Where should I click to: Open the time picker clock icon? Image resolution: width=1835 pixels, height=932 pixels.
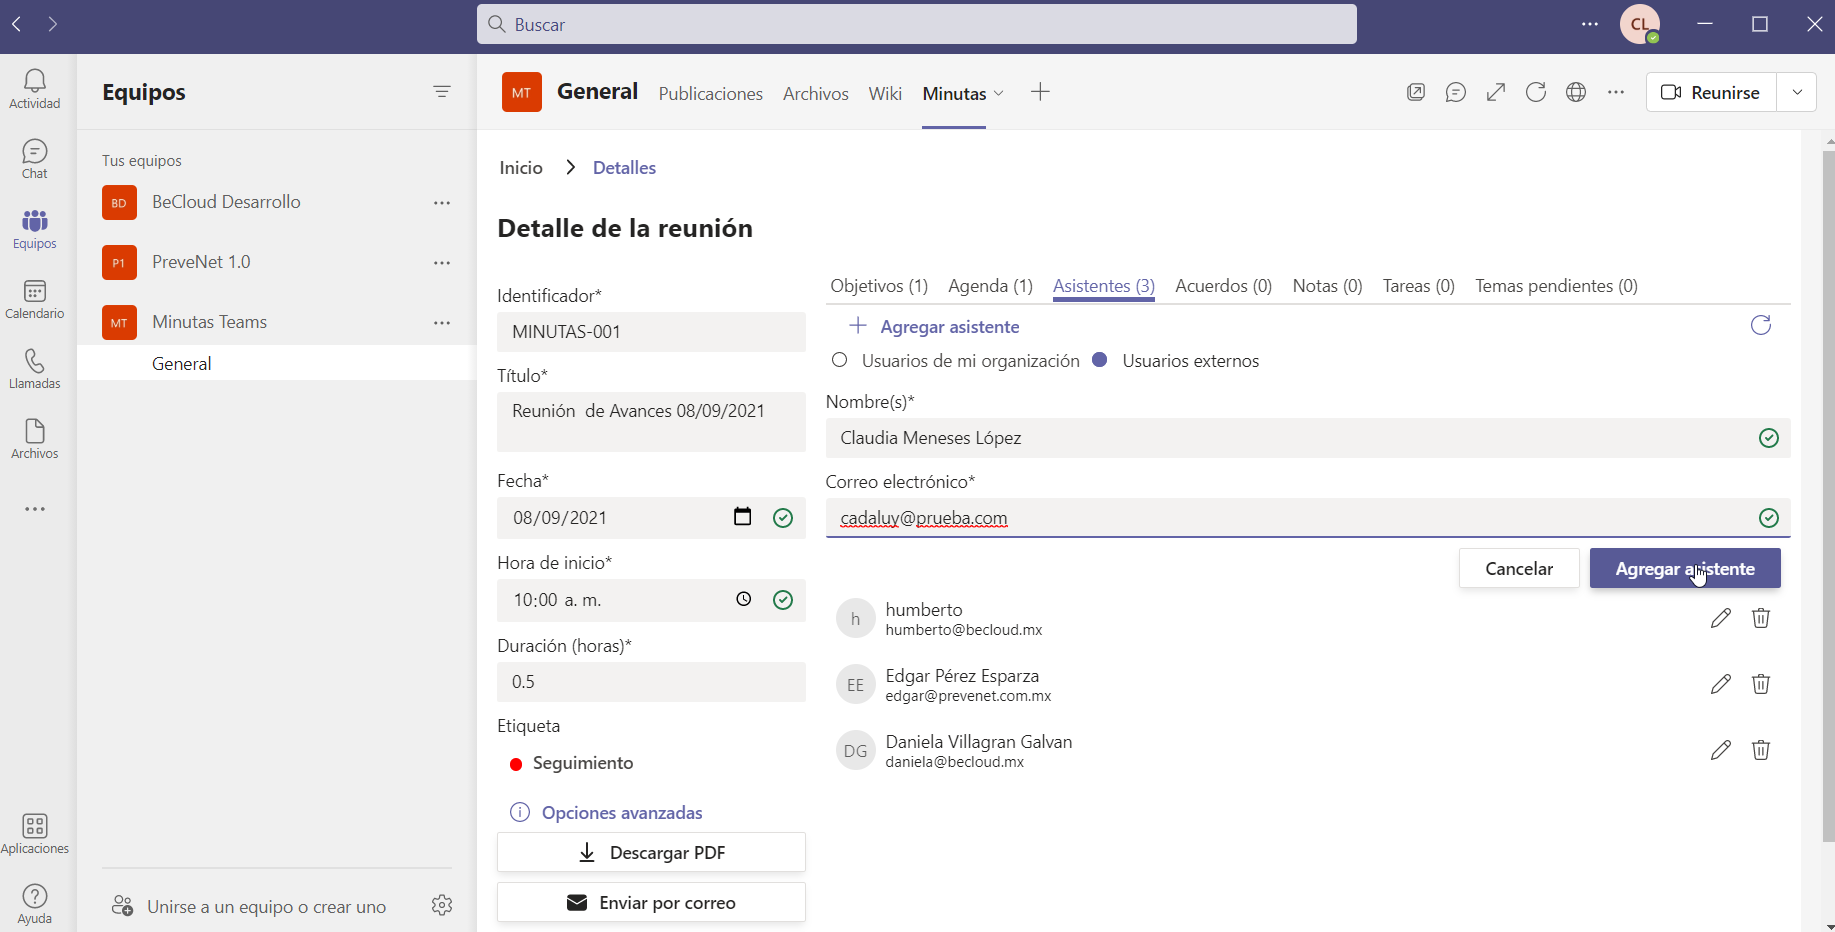click(744, 599)
